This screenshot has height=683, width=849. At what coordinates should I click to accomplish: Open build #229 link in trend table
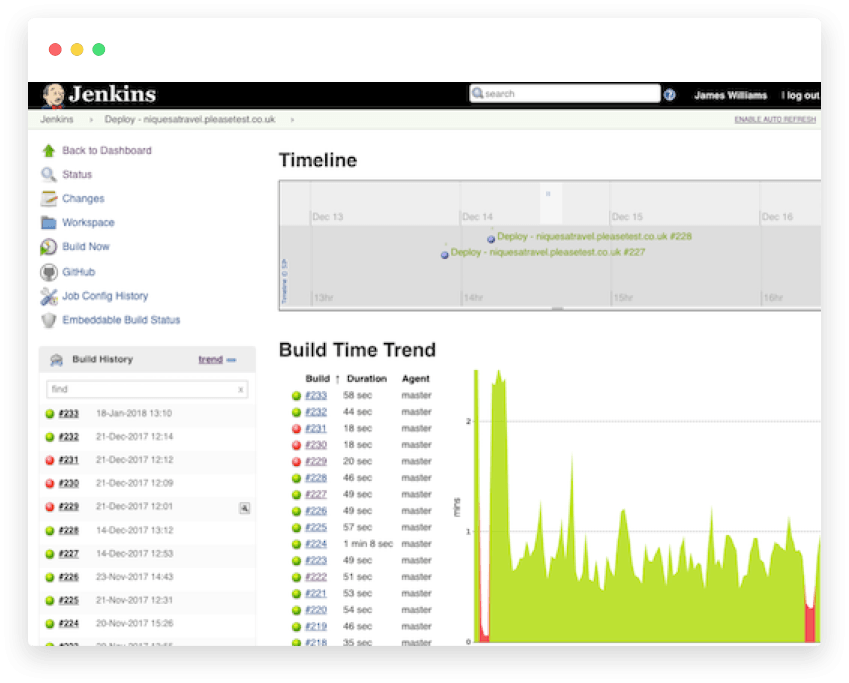[316, 461]
